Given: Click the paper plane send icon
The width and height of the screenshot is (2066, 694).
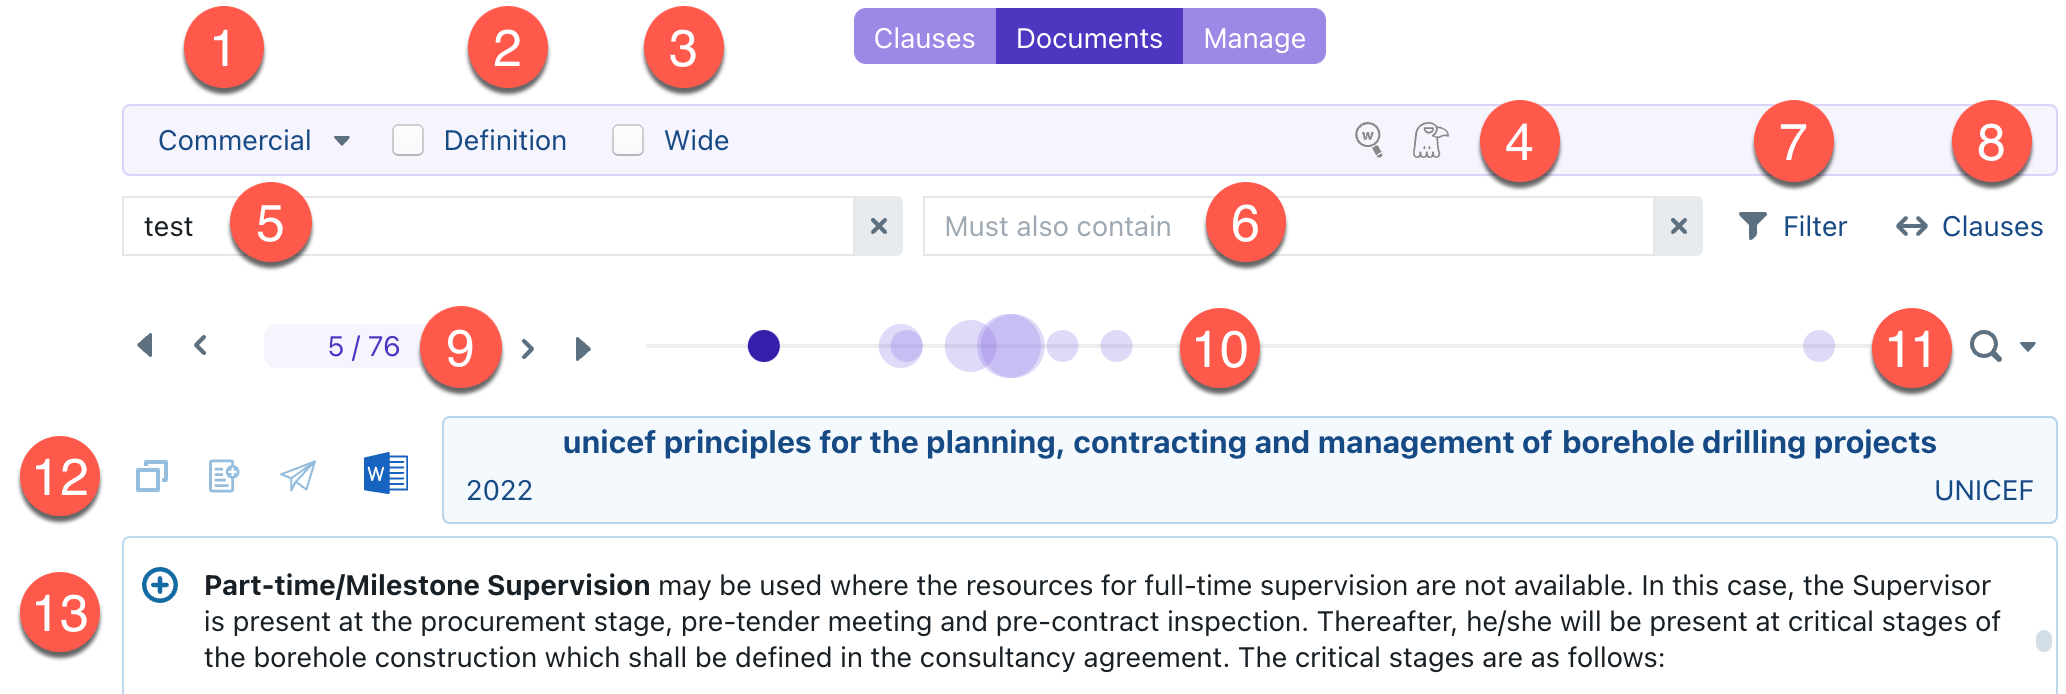Looking at the screenshot, I should [x=298, y=476].
